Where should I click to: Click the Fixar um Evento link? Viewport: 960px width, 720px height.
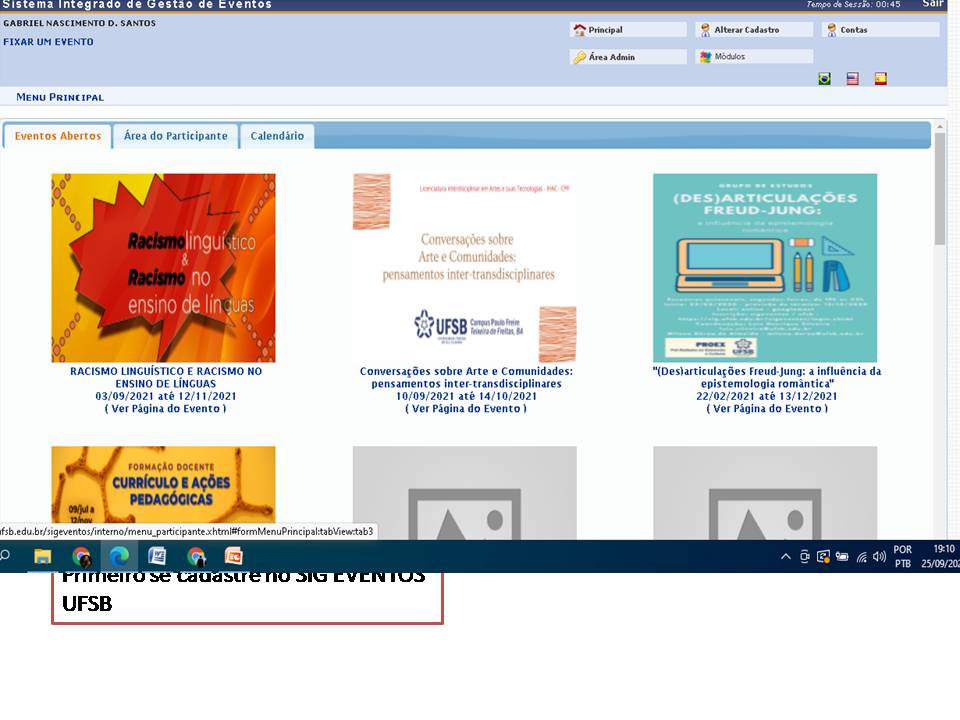(x=48, y=42)
